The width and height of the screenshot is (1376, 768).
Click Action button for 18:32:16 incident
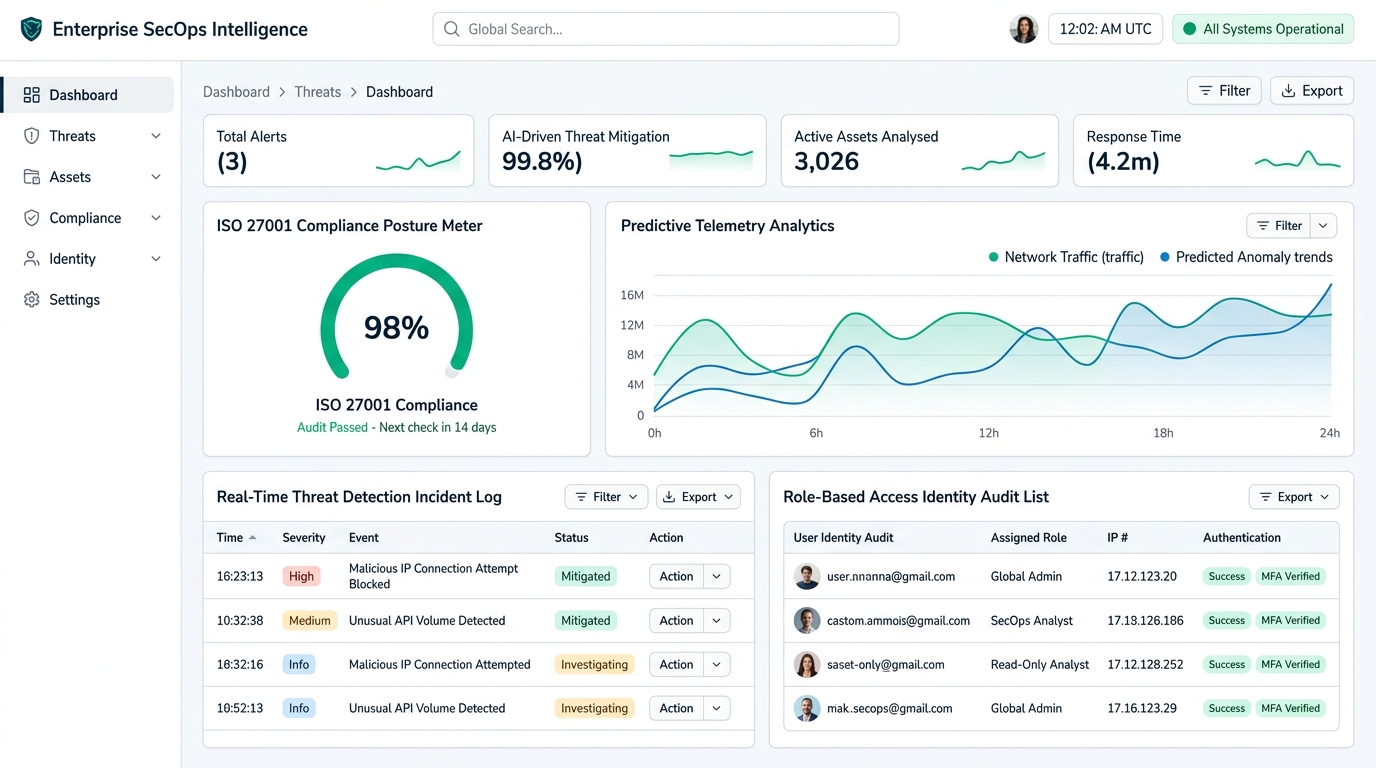677,664
